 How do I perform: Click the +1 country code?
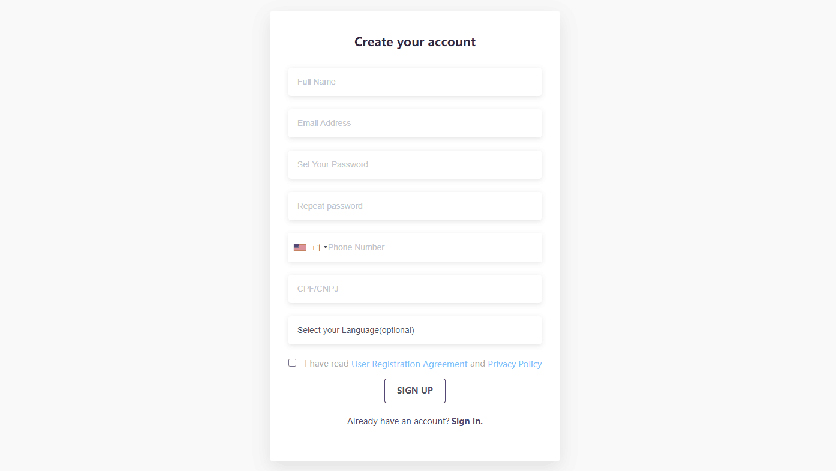tap(315, 247)
